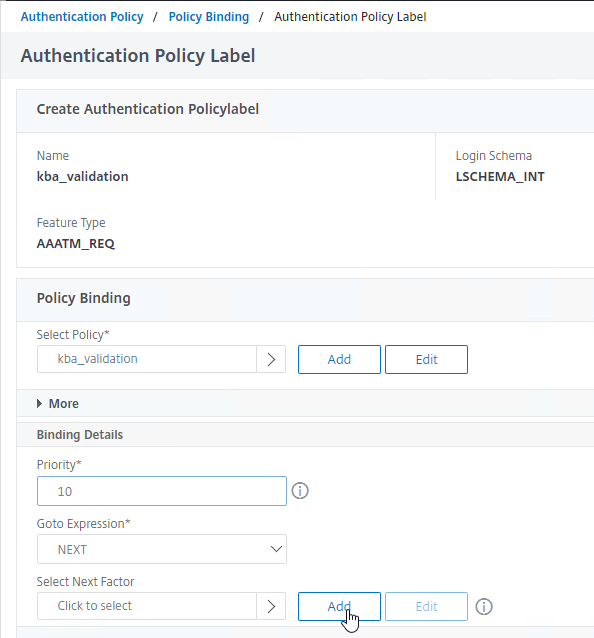The image size is (594, 638).
Task: Open the Authentication Policy breadcrumb link
Action: click(x=82, y=17)
